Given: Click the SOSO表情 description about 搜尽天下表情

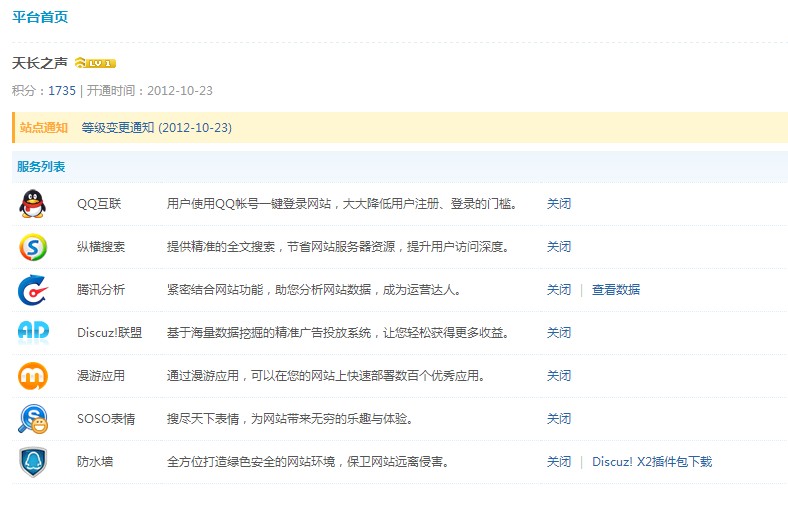Looking at the screenshot, I should coord(290,419).
